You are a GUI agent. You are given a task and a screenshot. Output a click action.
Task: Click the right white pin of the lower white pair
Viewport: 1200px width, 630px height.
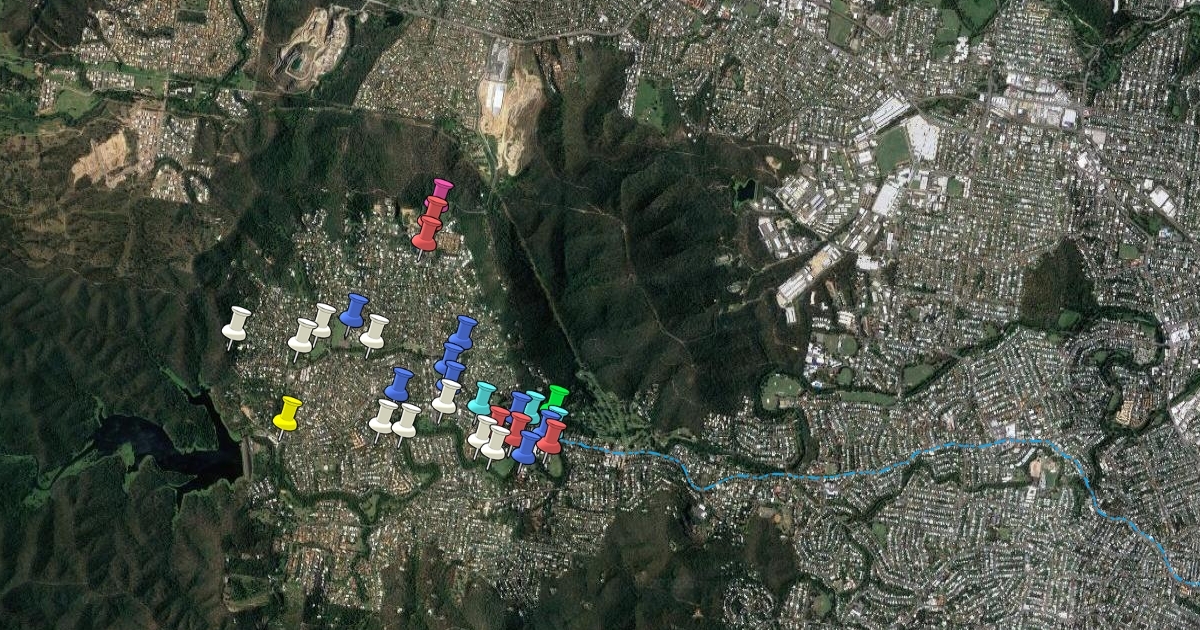(x=407, y=419)
